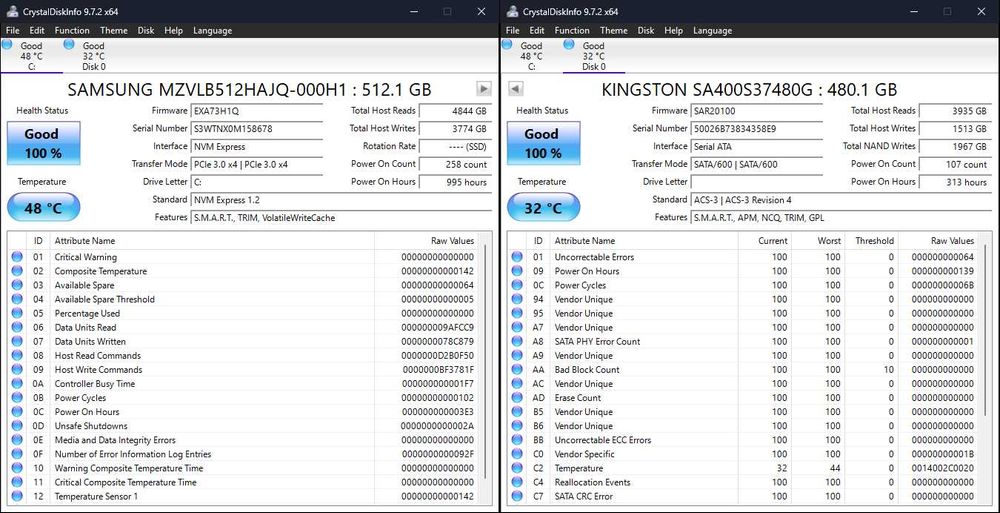The image size is (1000, 513).
Task: Select the Reallocation Events attribute row
Action: (592, 482)
